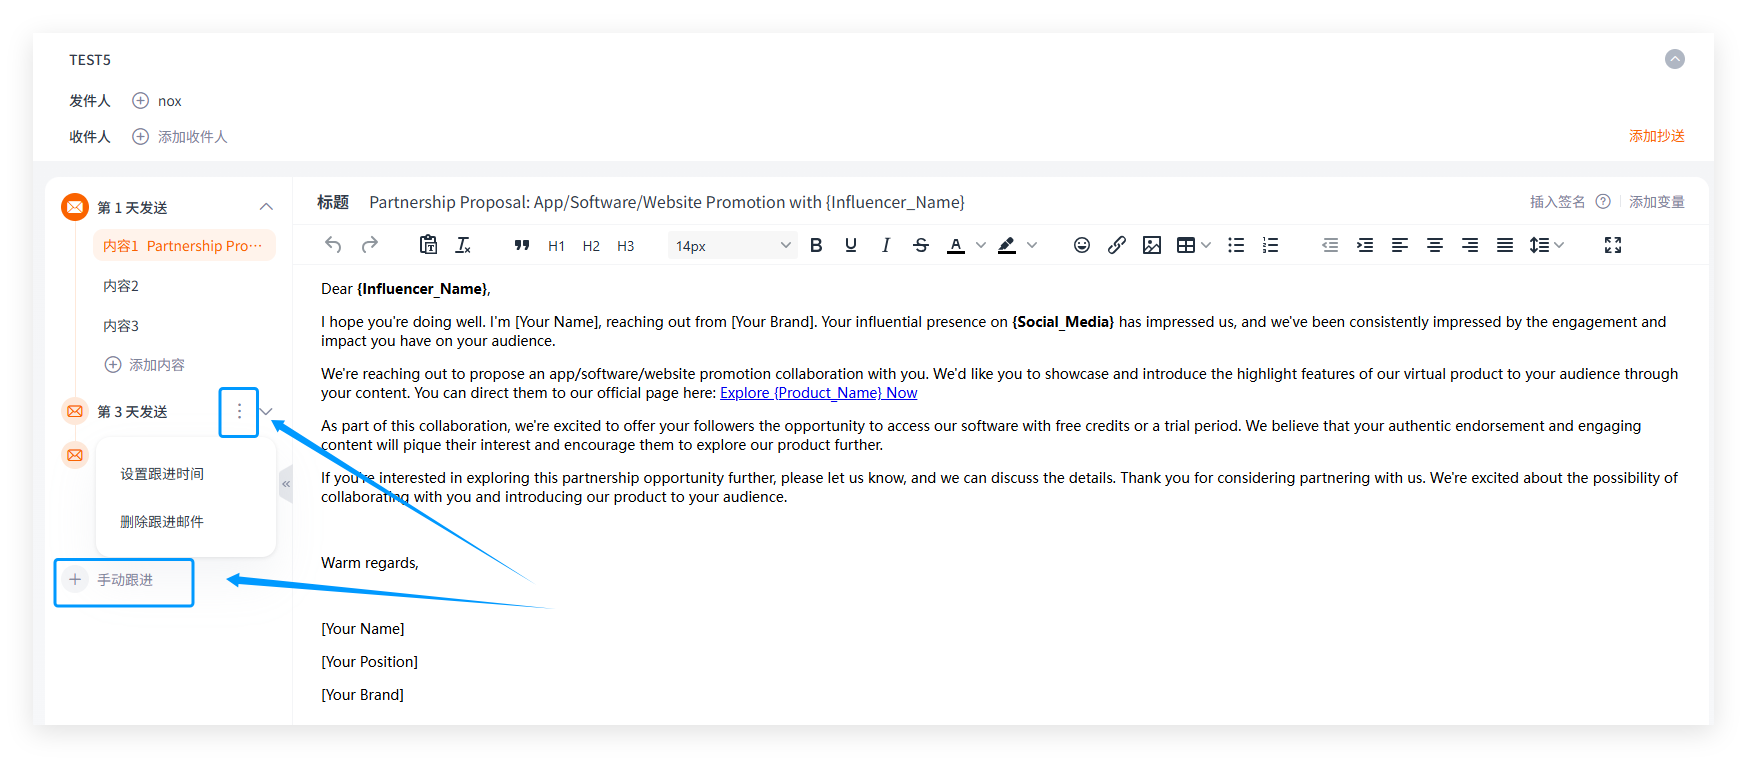Click 添加抄送 to add CC
Viewport: 1747px width, 758px height.
tap(1656, 136)
